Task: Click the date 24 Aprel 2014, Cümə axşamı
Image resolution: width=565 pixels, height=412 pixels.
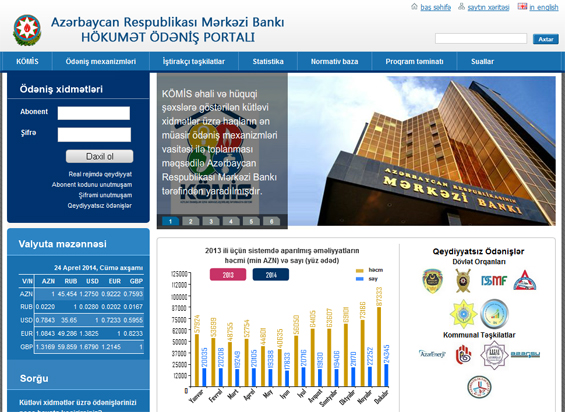Action: (x=98, y=268)
